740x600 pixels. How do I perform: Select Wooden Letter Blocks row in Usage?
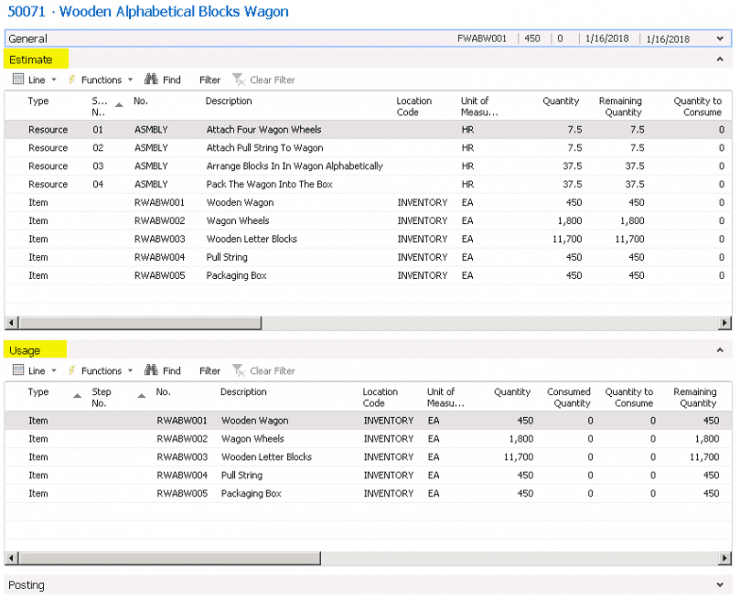266,457
